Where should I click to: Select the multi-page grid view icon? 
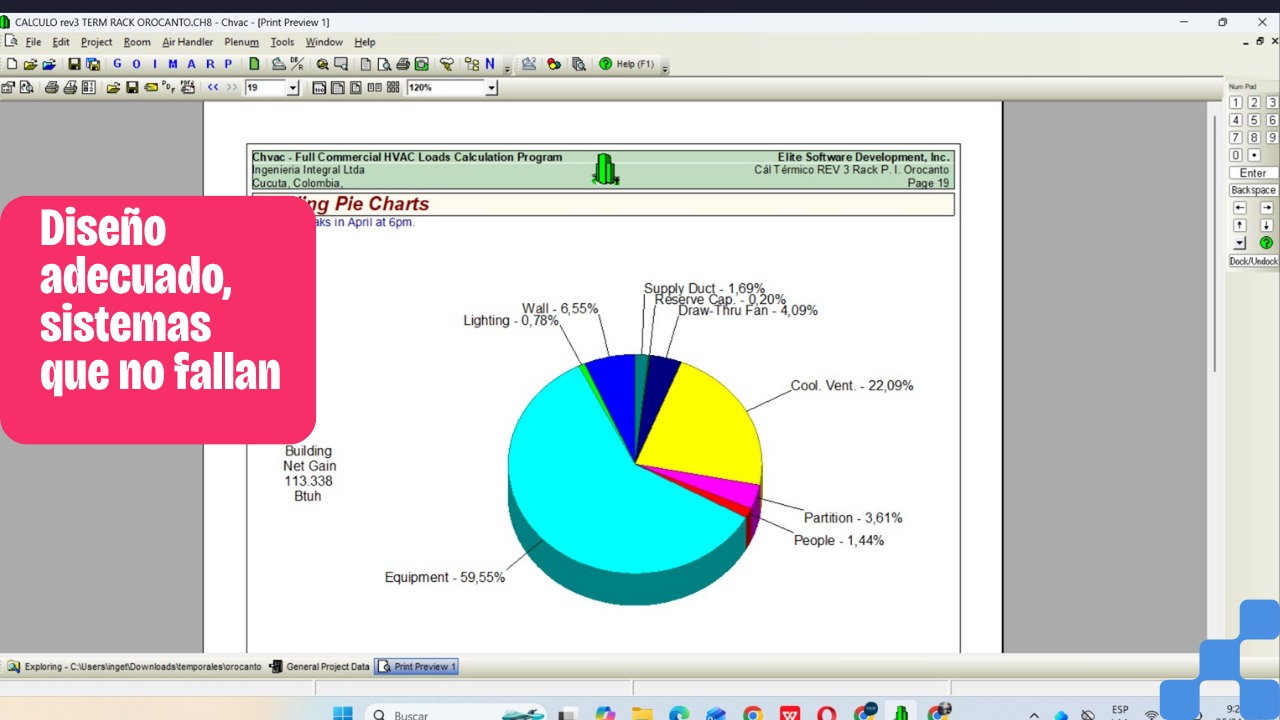coord(393,88)
